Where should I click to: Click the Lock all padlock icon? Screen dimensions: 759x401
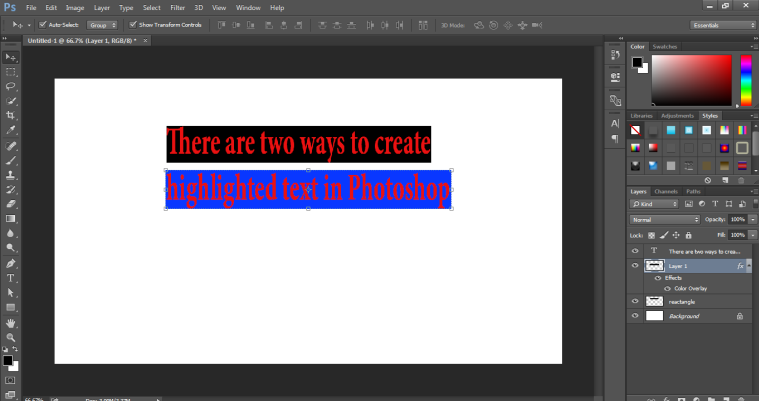point(688,235)
